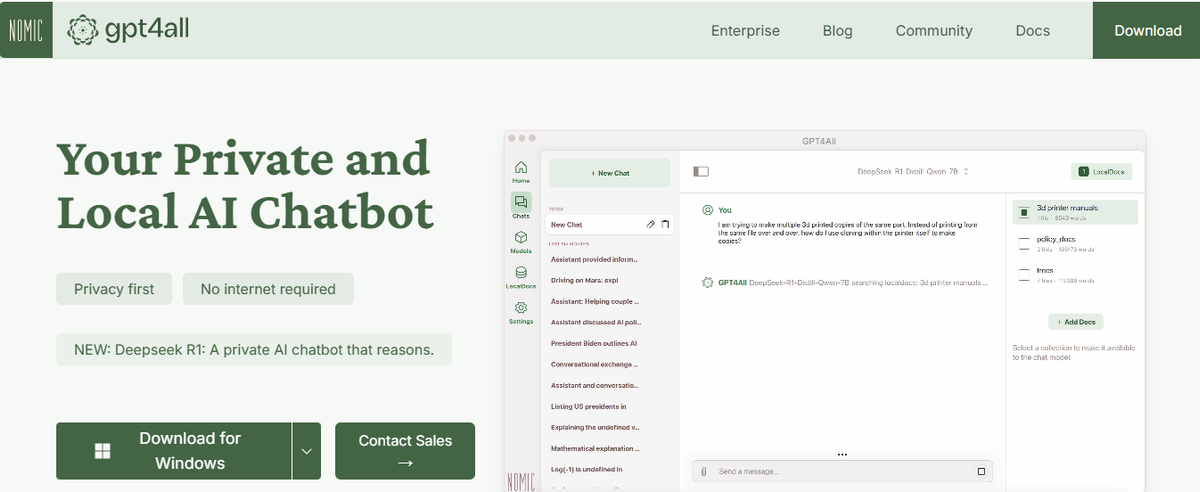Viewport: 1200px width, 492px height.
Task: Toggle the chat list panel icon
Action: click(701, 172)
